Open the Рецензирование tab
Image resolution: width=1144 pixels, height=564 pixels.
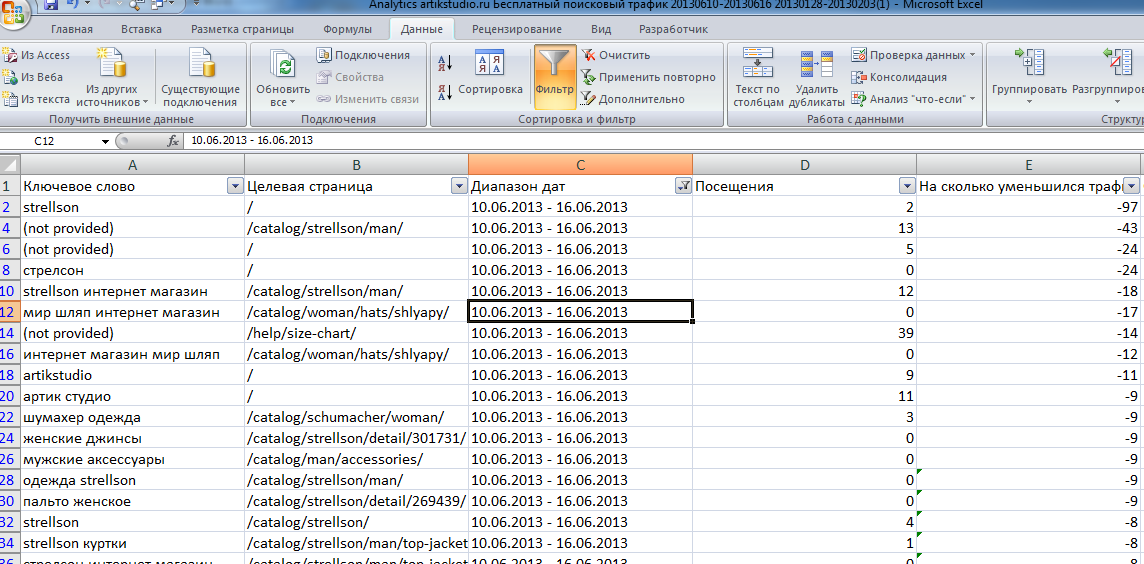point(517,29)
